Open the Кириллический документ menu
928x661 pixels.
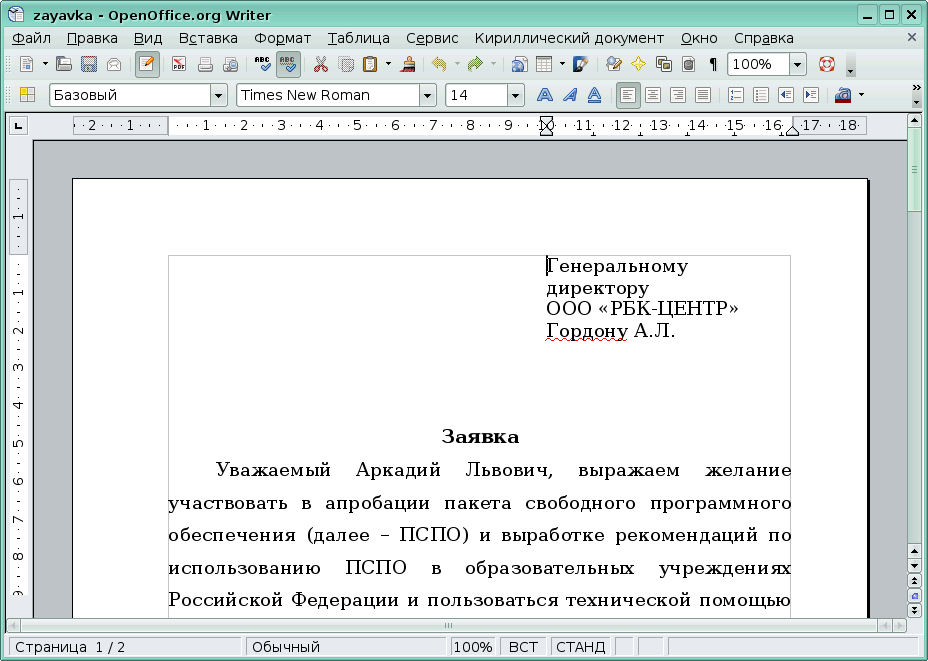[570, 37]
